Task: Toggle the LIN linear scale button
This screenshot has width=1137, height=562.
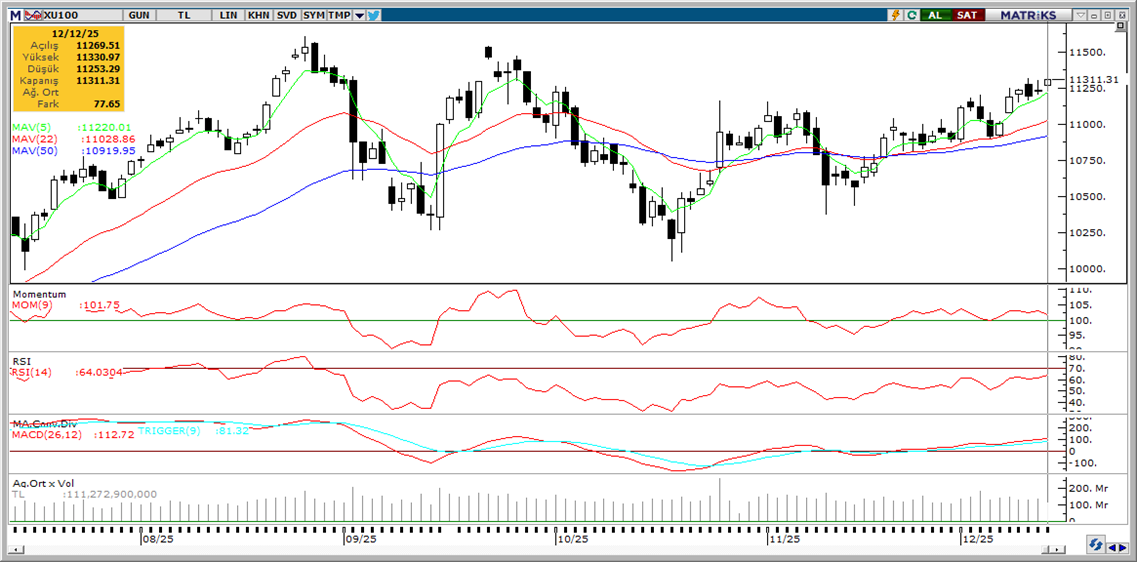Action: point(228,15)
